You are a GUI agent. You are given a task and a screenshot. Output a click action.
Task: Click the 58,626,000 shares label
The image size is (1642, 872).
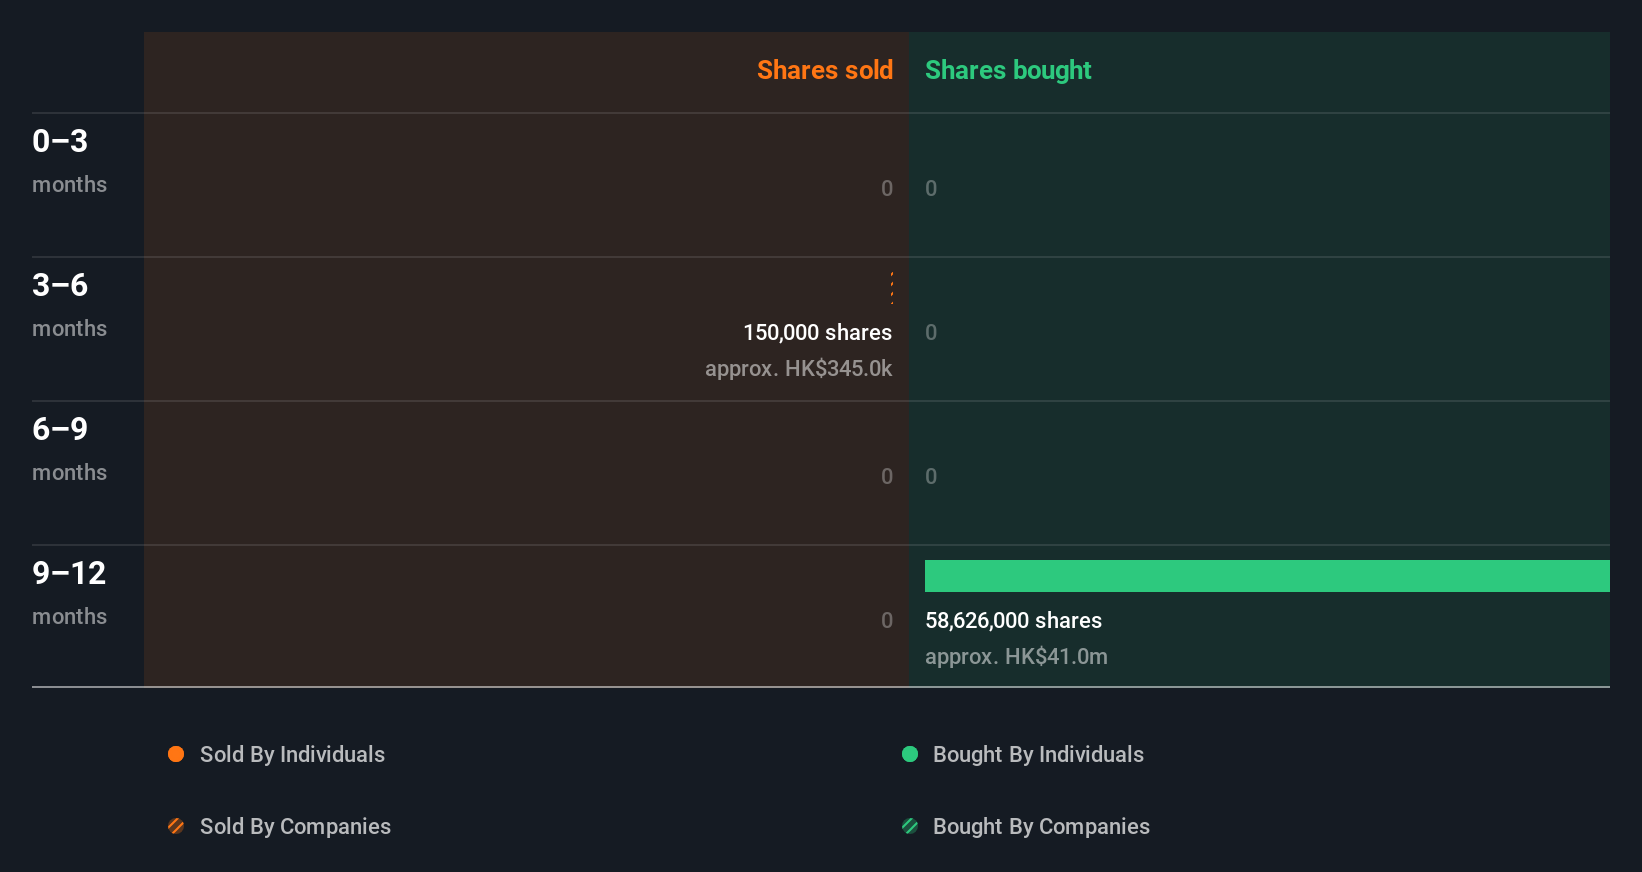[1013, 620]
